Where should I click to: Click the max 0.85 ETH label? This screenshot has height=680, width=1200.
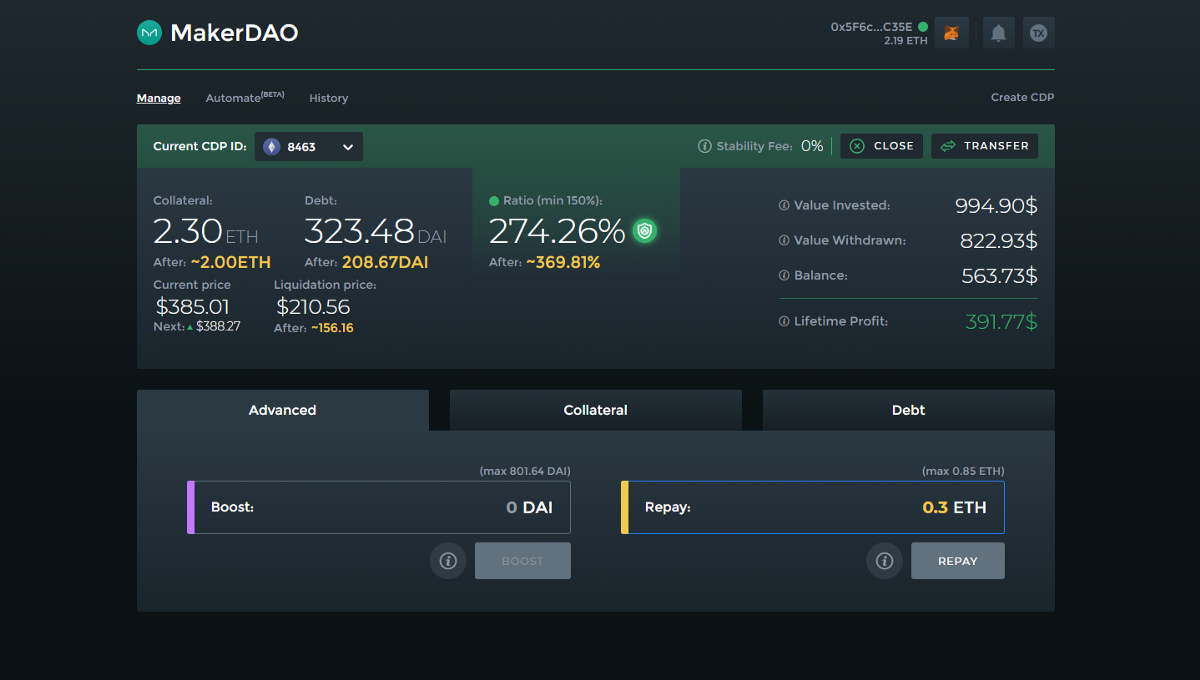963,471
